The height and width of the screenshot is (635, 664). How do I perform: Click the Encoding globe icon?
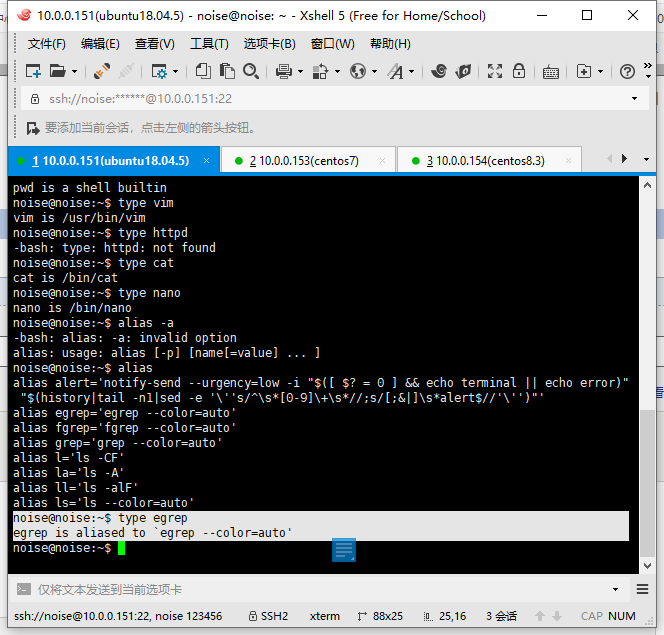358,71
